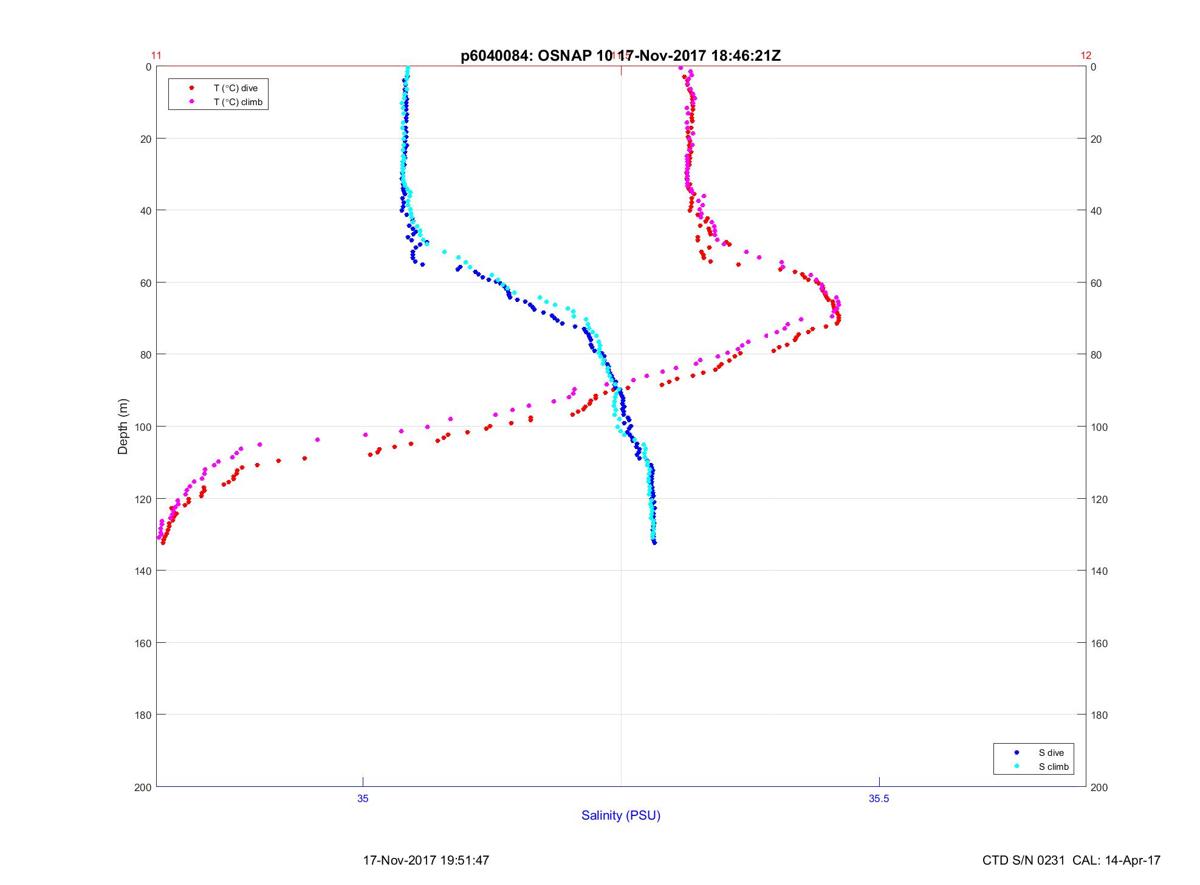This screenshot has width=1200, height=885.
Task: Click depth tick 20 on the right axis
Action: pyautogui.click(x=1096, y=139)
